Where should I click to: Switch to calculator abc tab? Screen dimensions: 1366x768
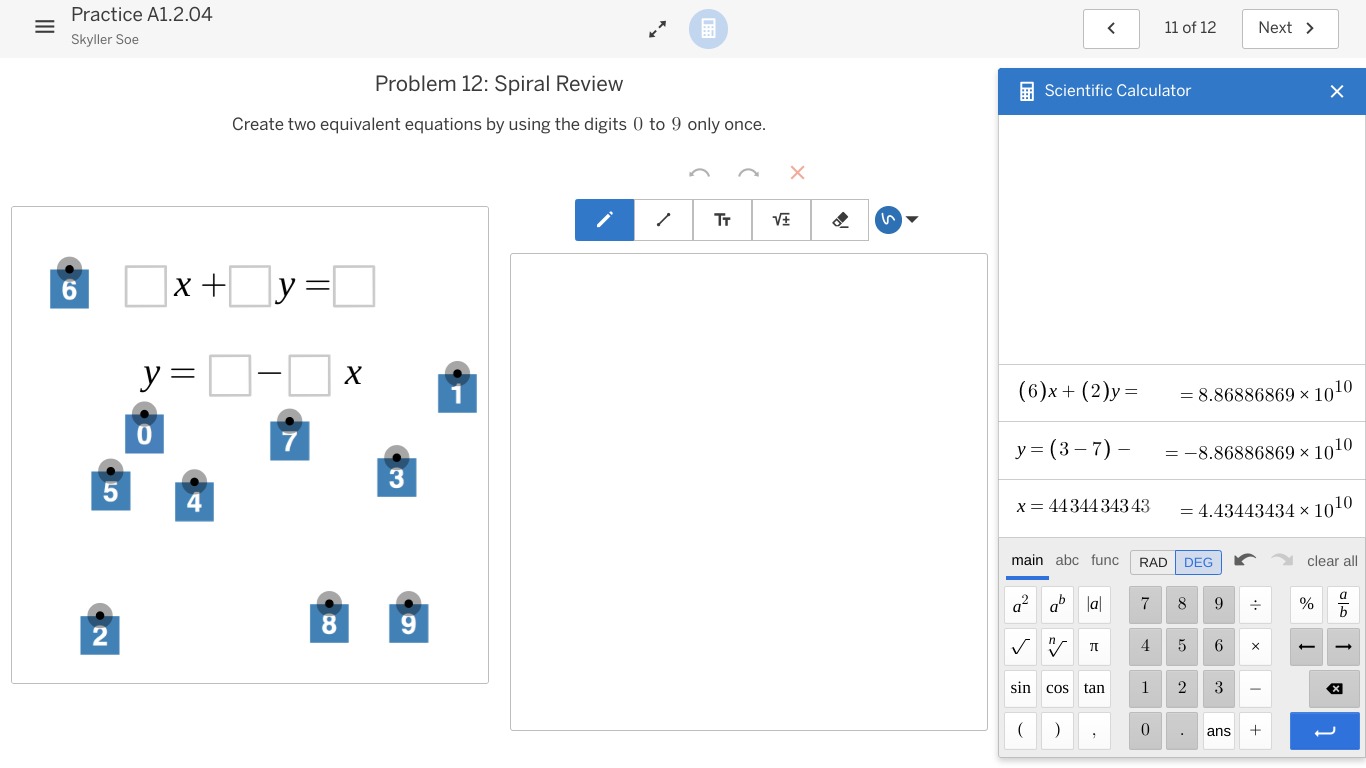point(1067,561)
